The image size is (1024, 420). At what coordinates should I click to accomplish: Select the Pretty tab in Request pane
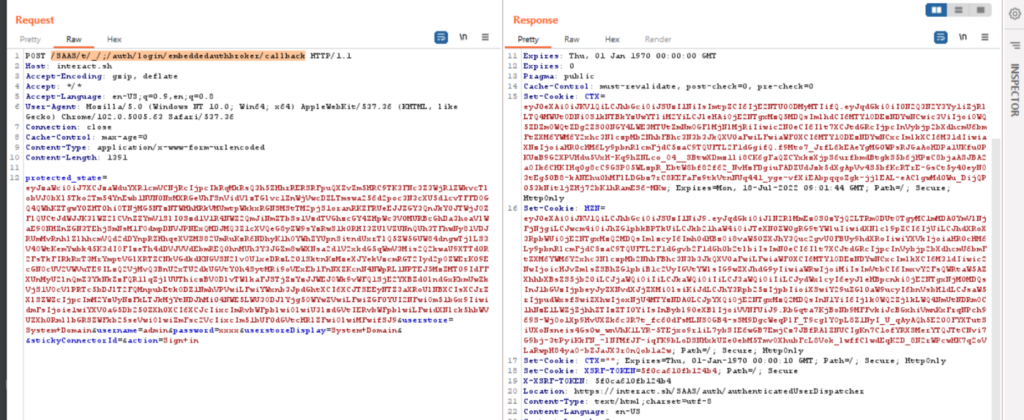30,39
